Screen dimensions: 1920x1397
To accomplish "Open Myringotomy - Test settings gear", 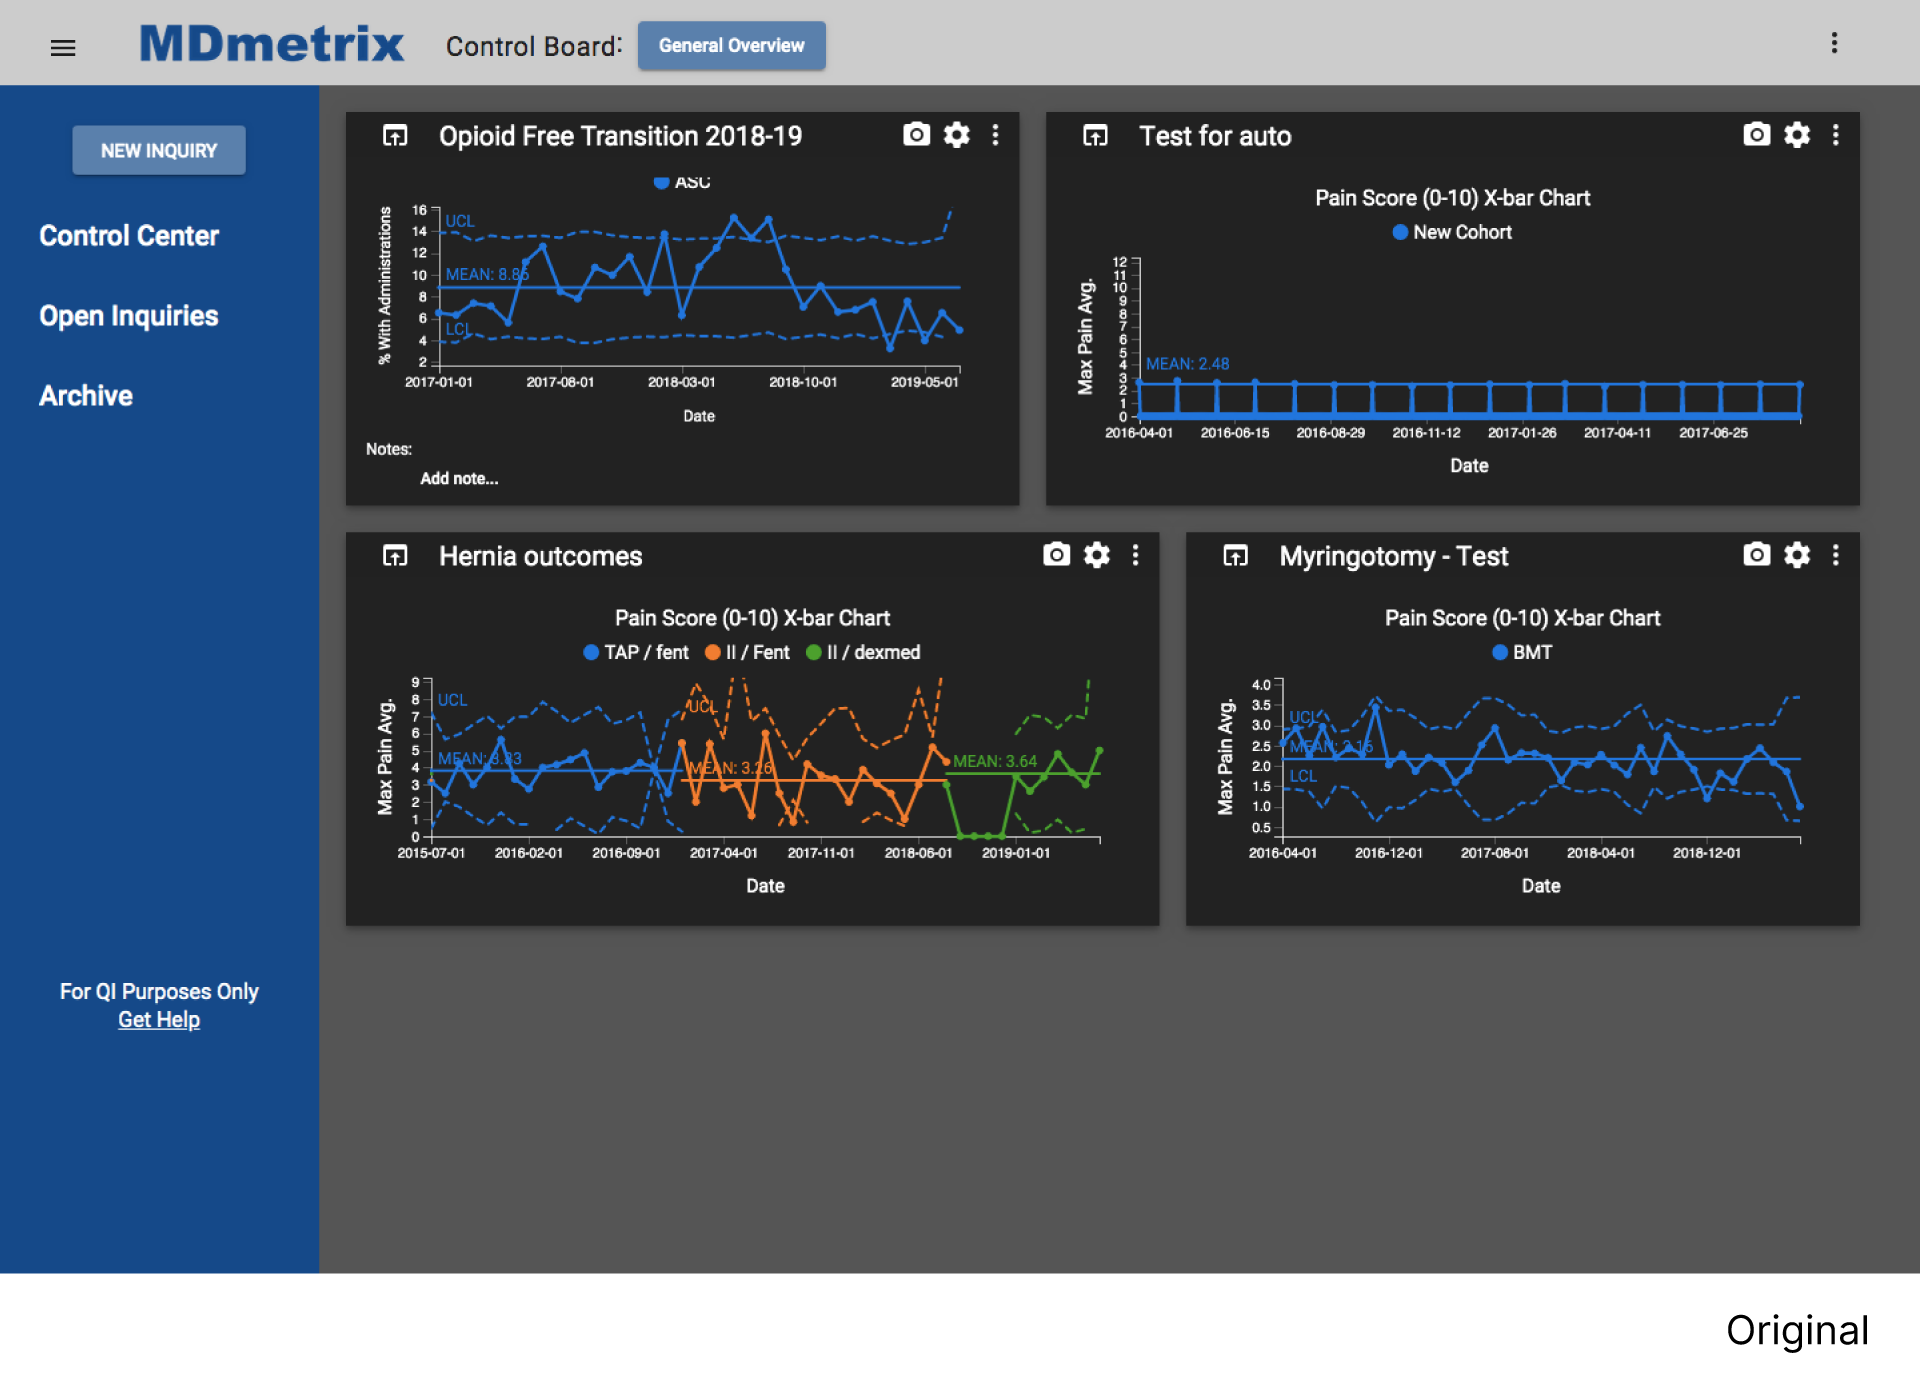I will [x=1796, y=555].
